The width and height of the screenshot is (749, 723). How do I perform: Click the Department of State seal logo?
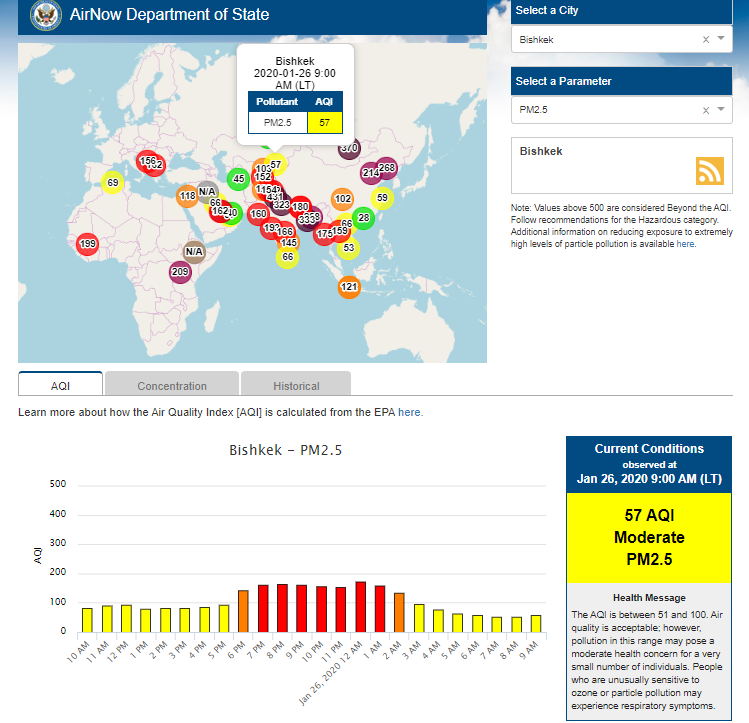click(x=45, y=15)
